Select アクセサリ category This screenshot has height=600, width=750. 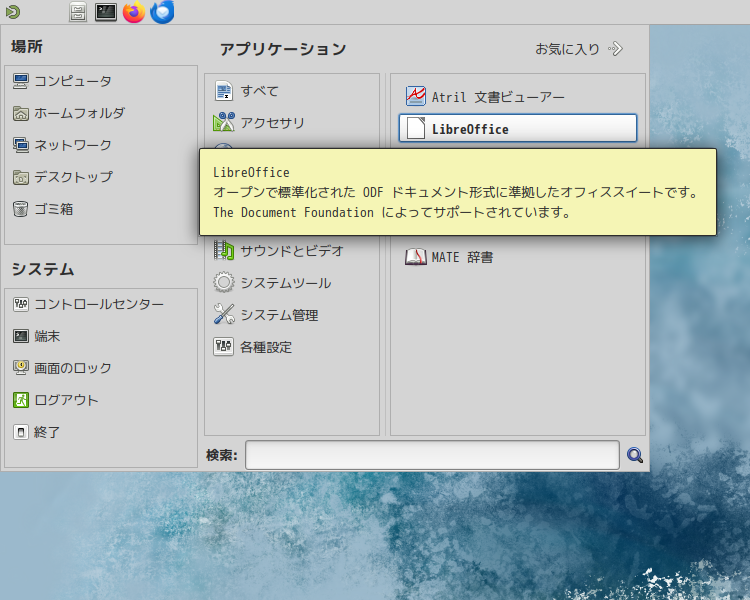coord(259,122)
